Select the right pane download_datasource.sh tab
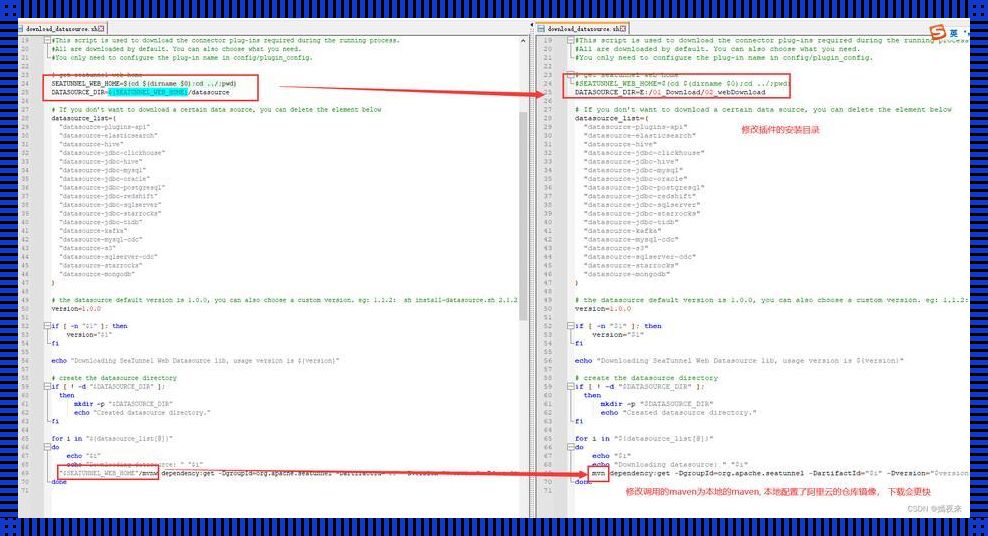 583,28
